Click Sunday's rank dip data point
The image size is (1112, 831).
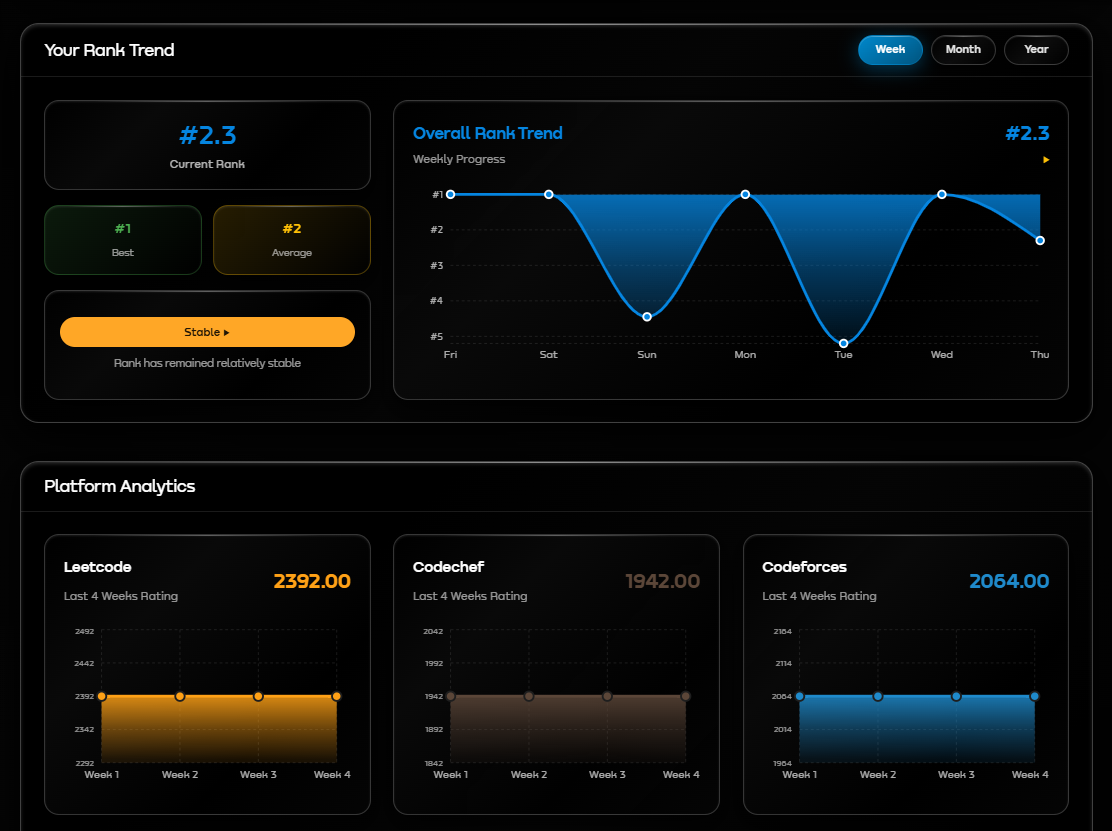[647, 316]
